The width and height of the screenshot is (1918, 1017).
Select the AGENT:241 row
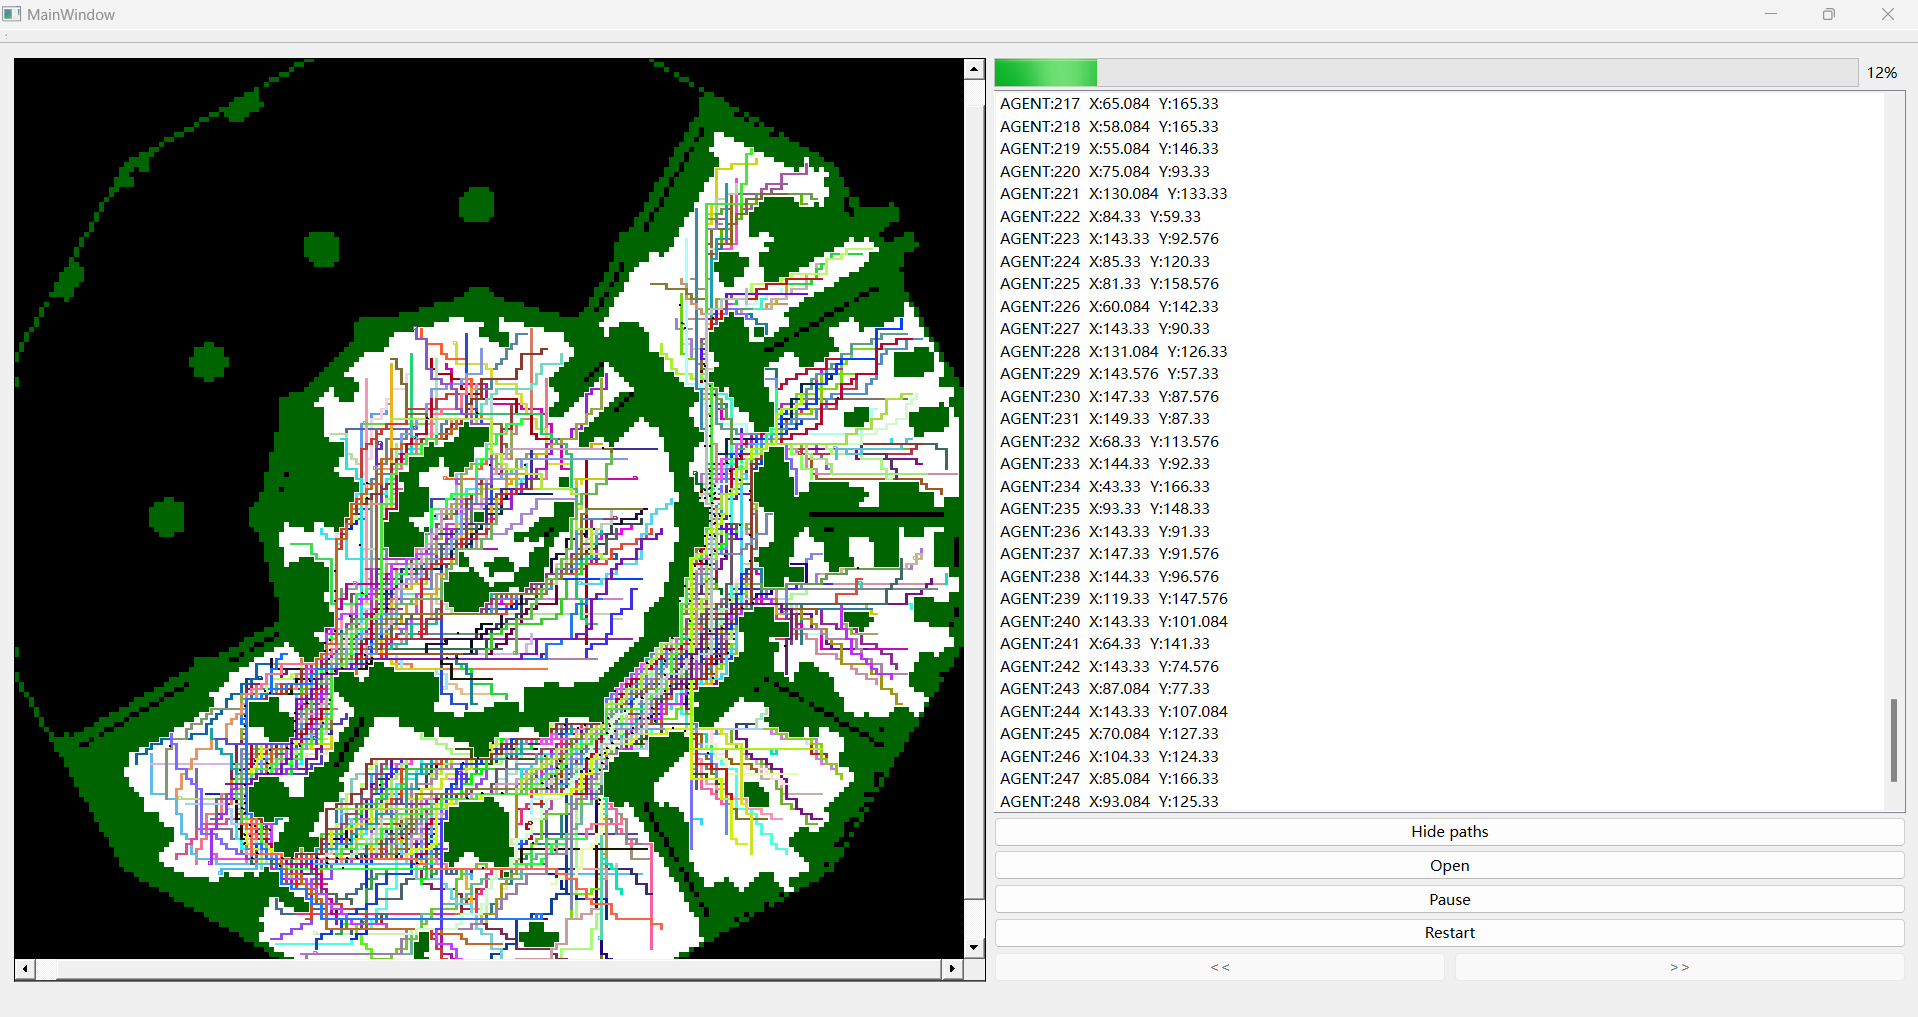tap(1440, 644)
